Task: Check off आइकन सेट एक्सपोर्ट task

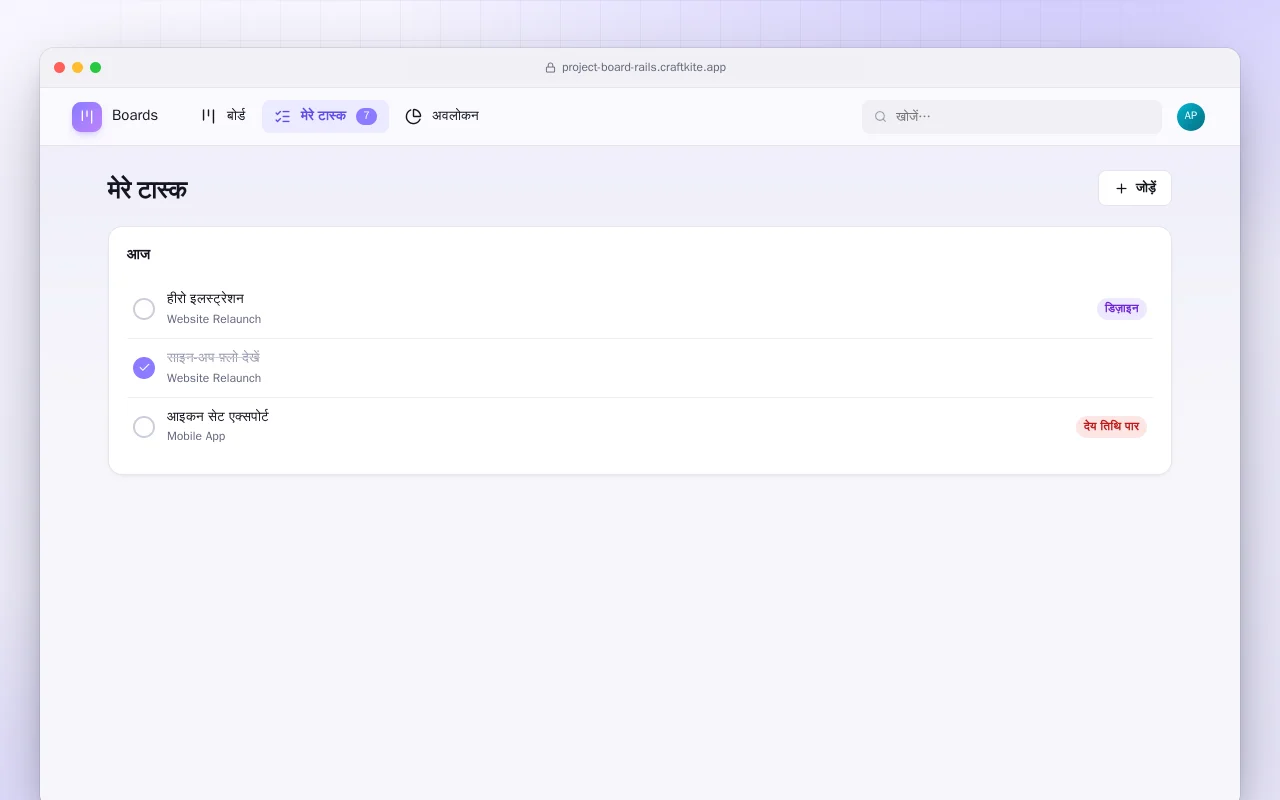Action: [144, 427]
